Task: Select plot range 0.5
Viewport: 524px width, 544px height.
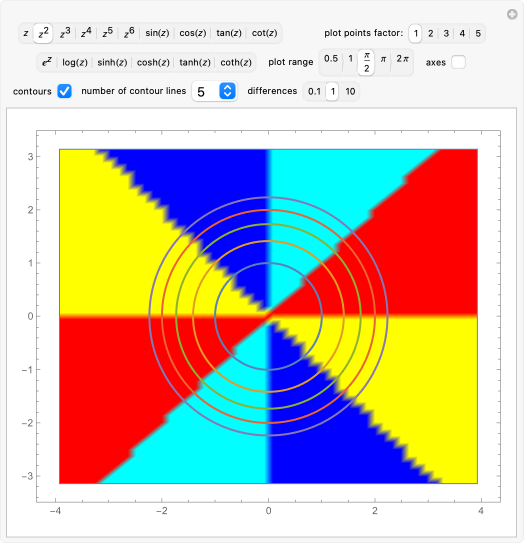Action: [331, 59]
